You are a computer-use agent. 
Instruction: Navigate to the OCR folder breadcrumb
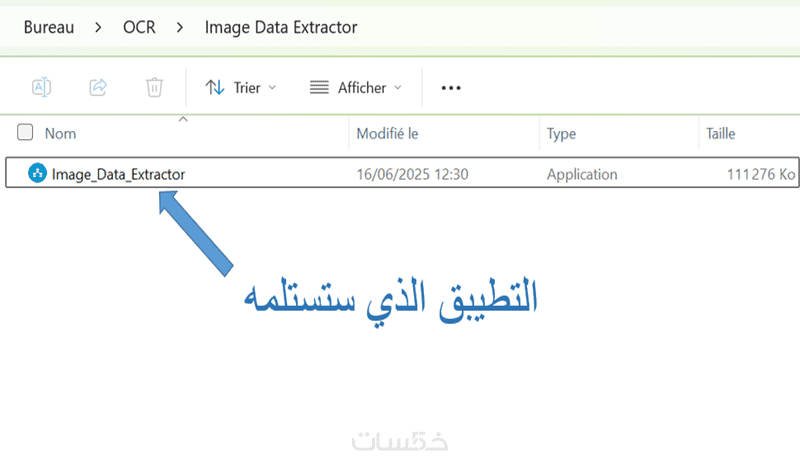pyautogui.click(x=138, y=28)
